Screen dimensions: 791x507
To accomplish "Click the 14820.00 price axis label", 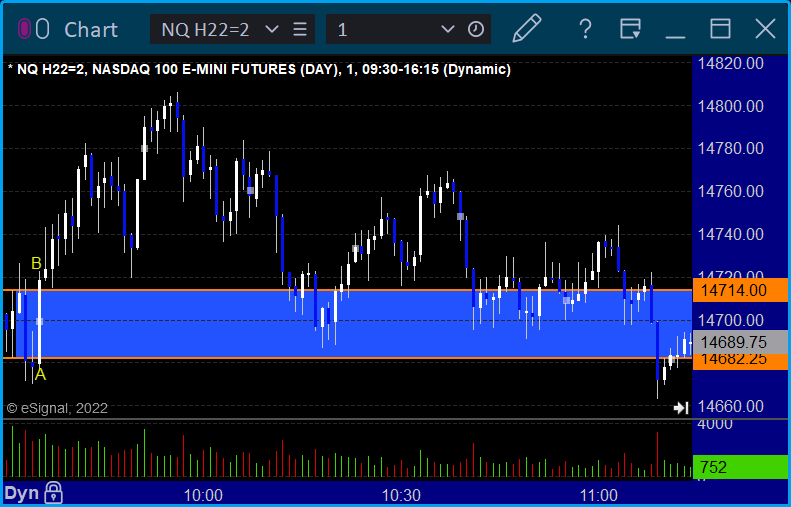I will click(730, 64).
